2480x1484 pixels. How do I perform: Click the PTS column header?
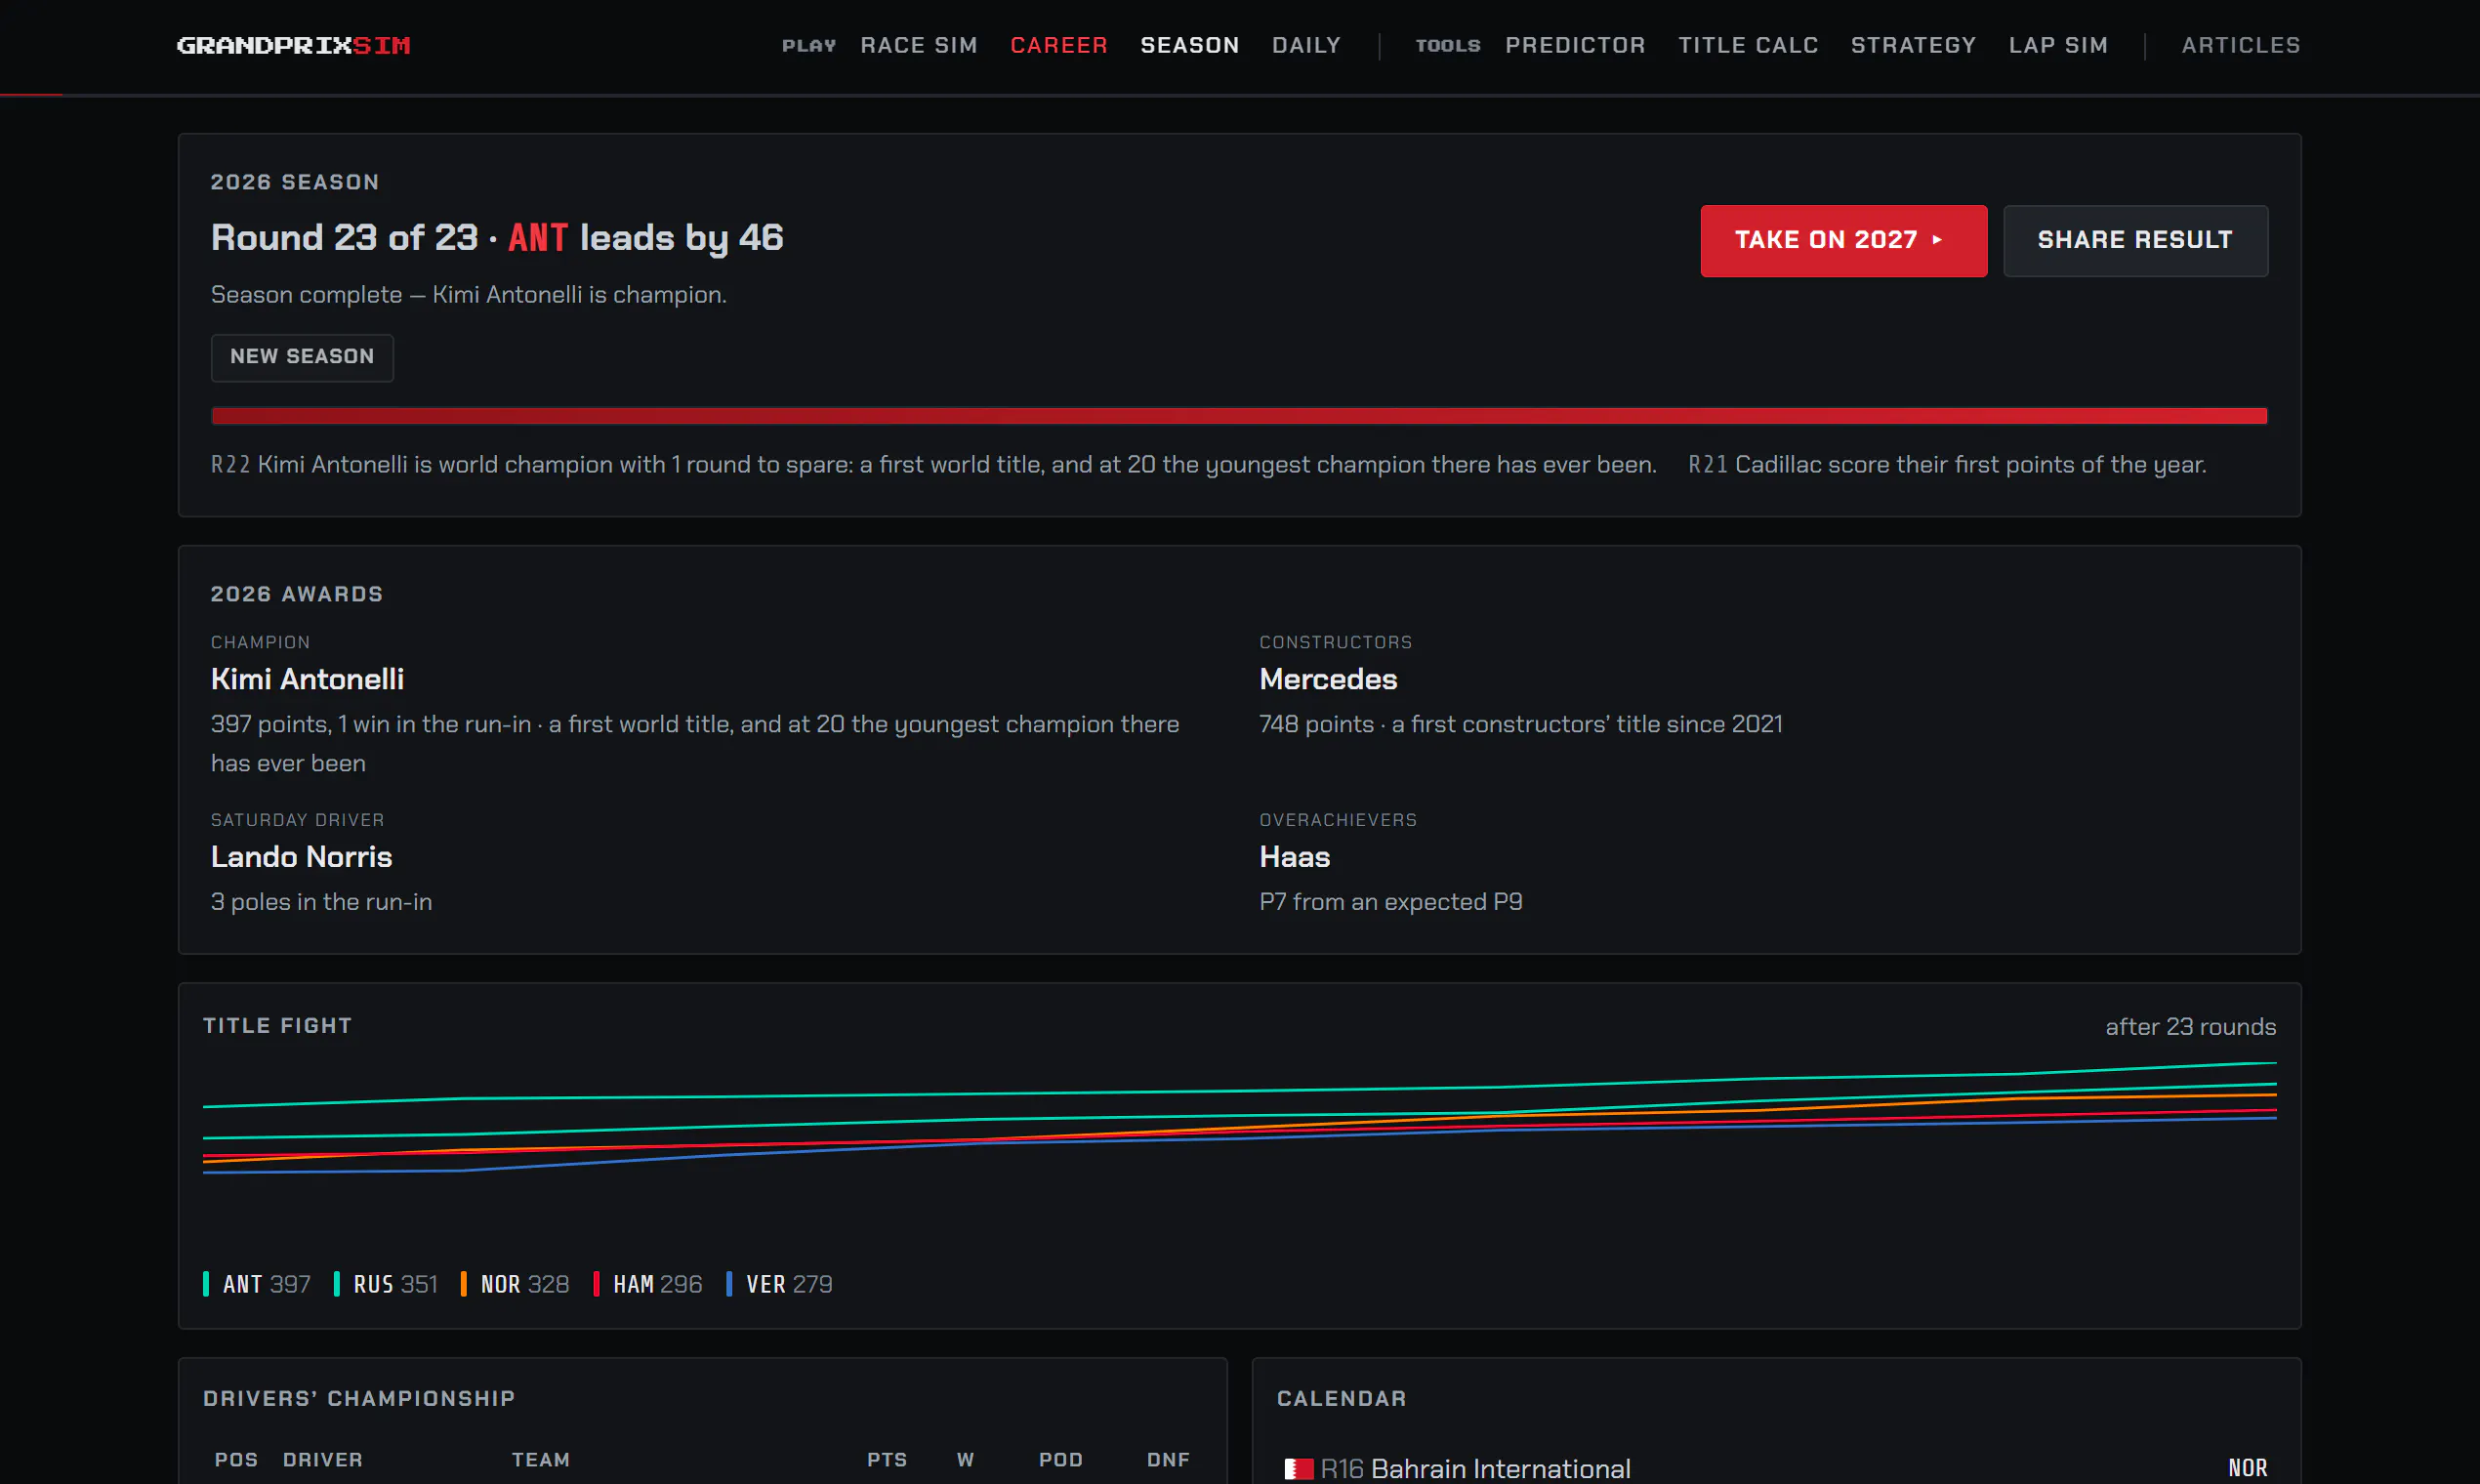887,1460
